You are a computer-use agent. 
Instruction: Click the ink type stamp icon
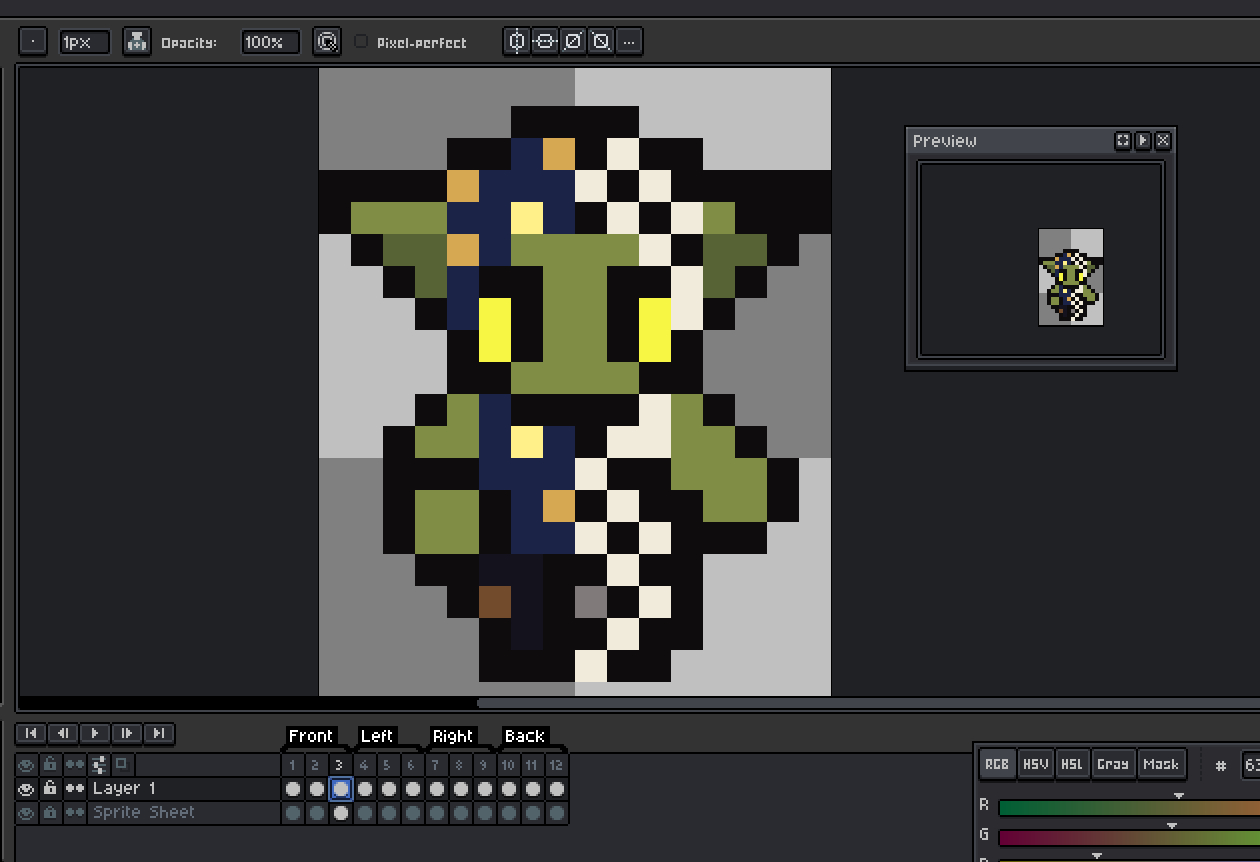click(x=136, y=42)
